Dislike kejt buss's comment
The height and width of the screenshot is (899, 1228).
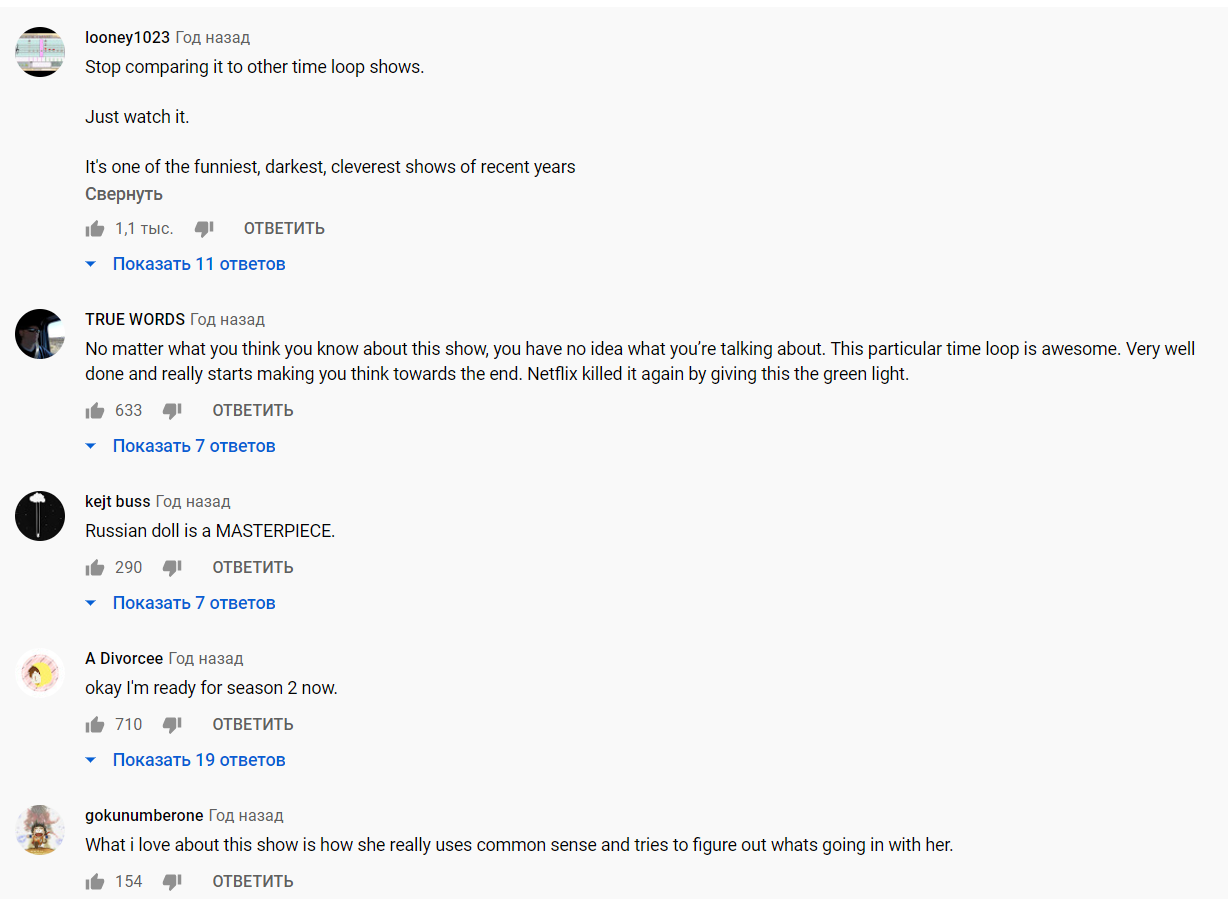click(172, 568)
